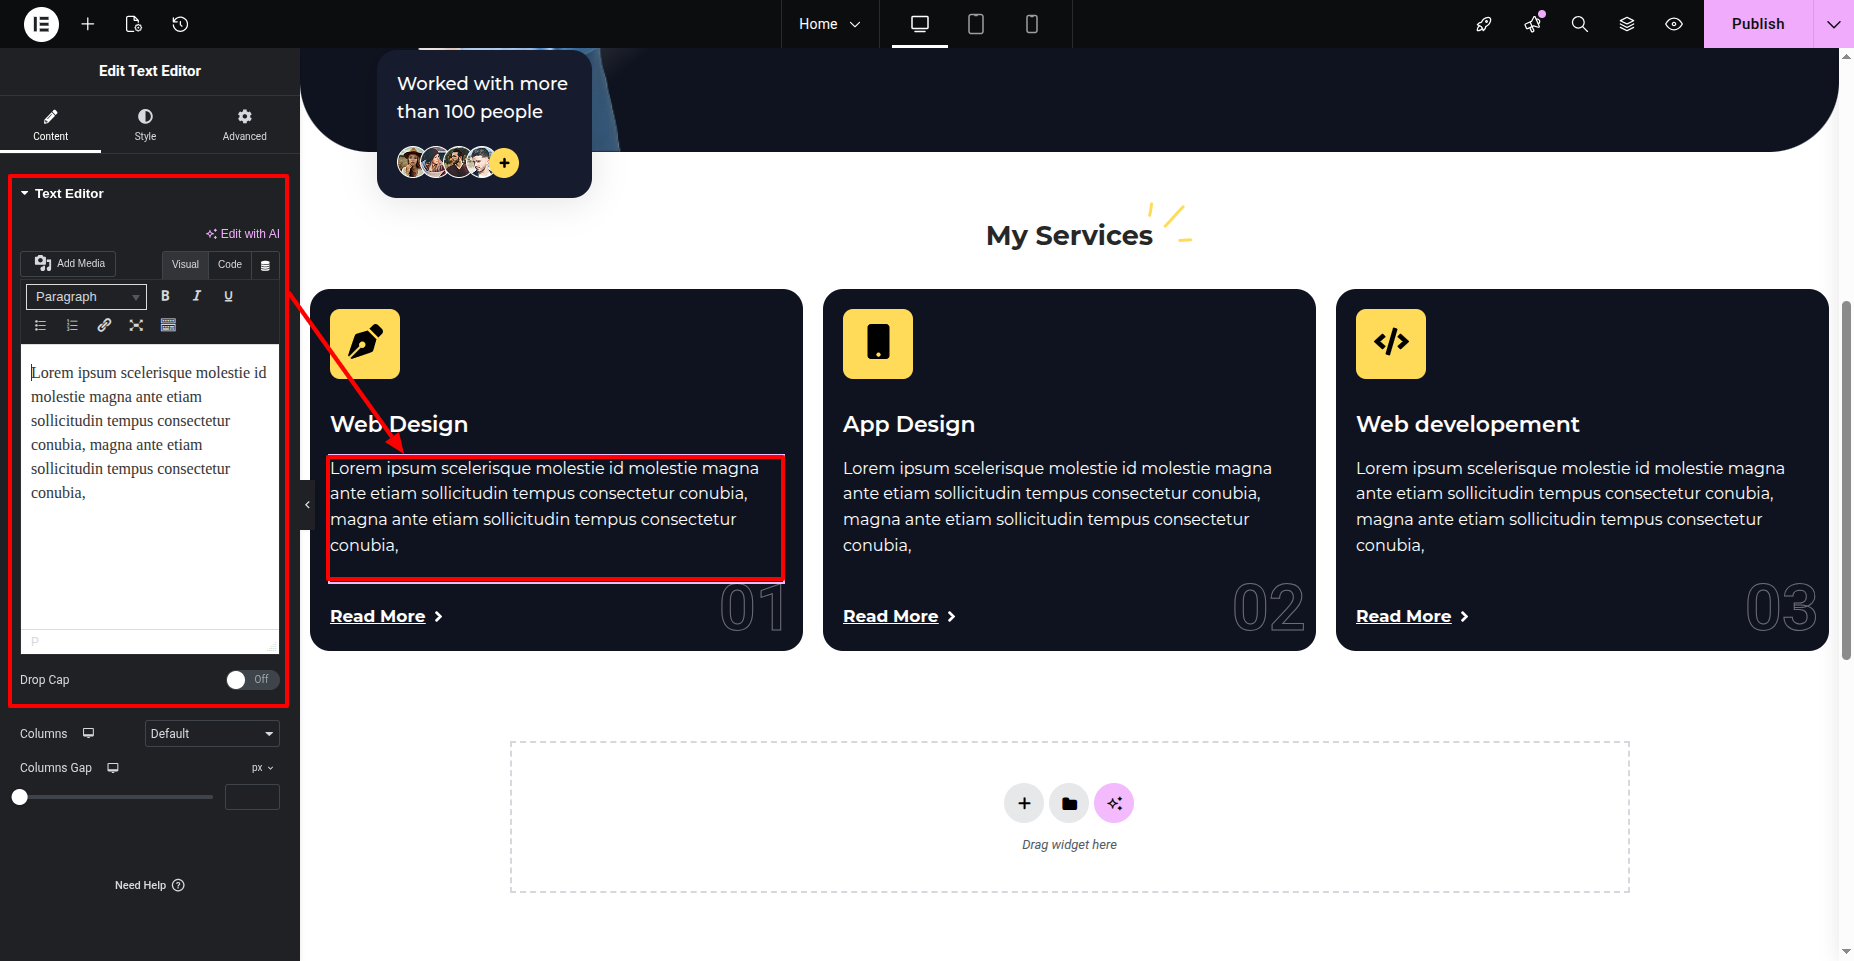Open the revision history icon
This screenshot has height=961, width=1854.
pyautogui.click(x=180, y=24)
